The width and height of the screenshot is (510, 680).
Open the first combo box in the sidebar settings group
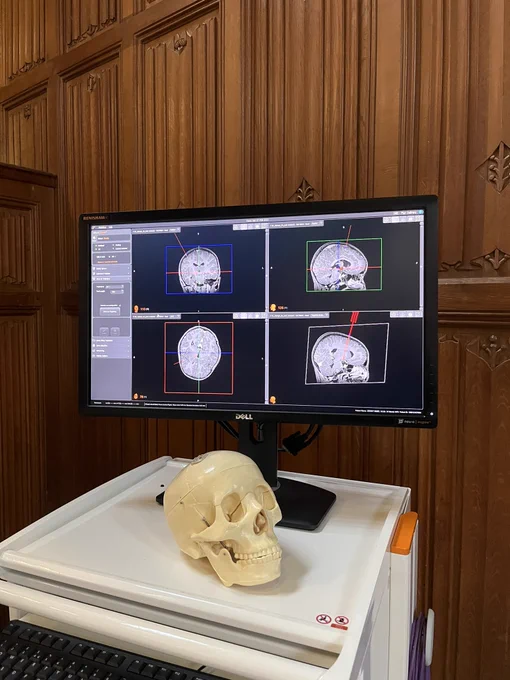pyautogui.click(x=115, y=286)
